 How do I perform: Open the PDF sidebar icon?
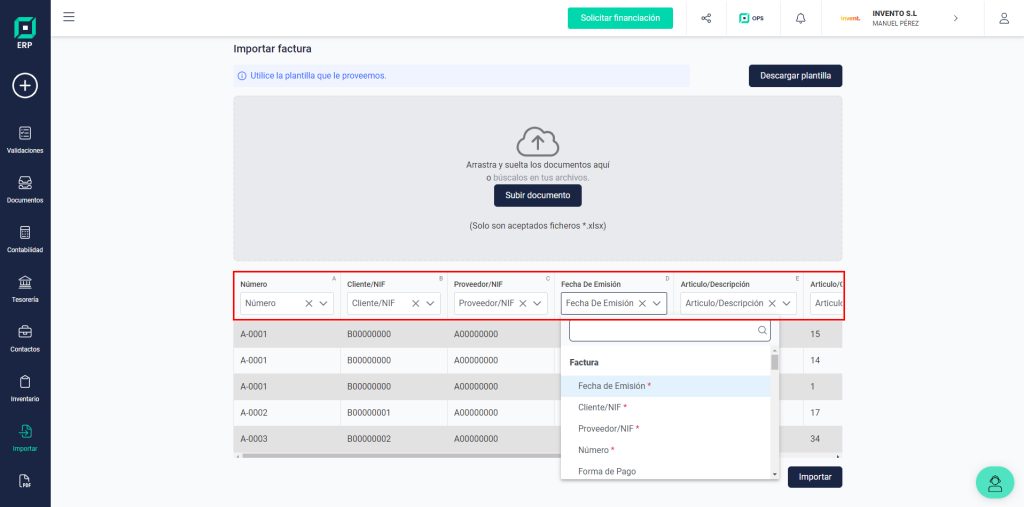coord(25,482)
